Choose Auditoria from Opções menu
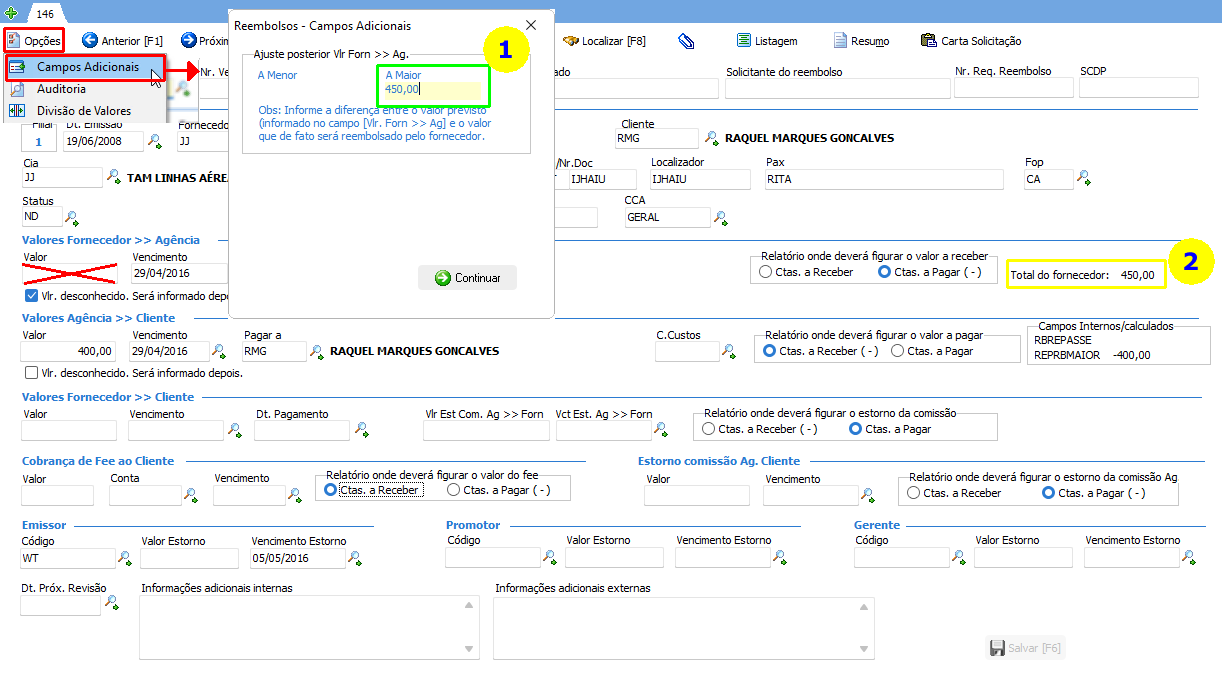Image resolution: width=1222 pixels, height=676 pixels. [x=61, y=89]
